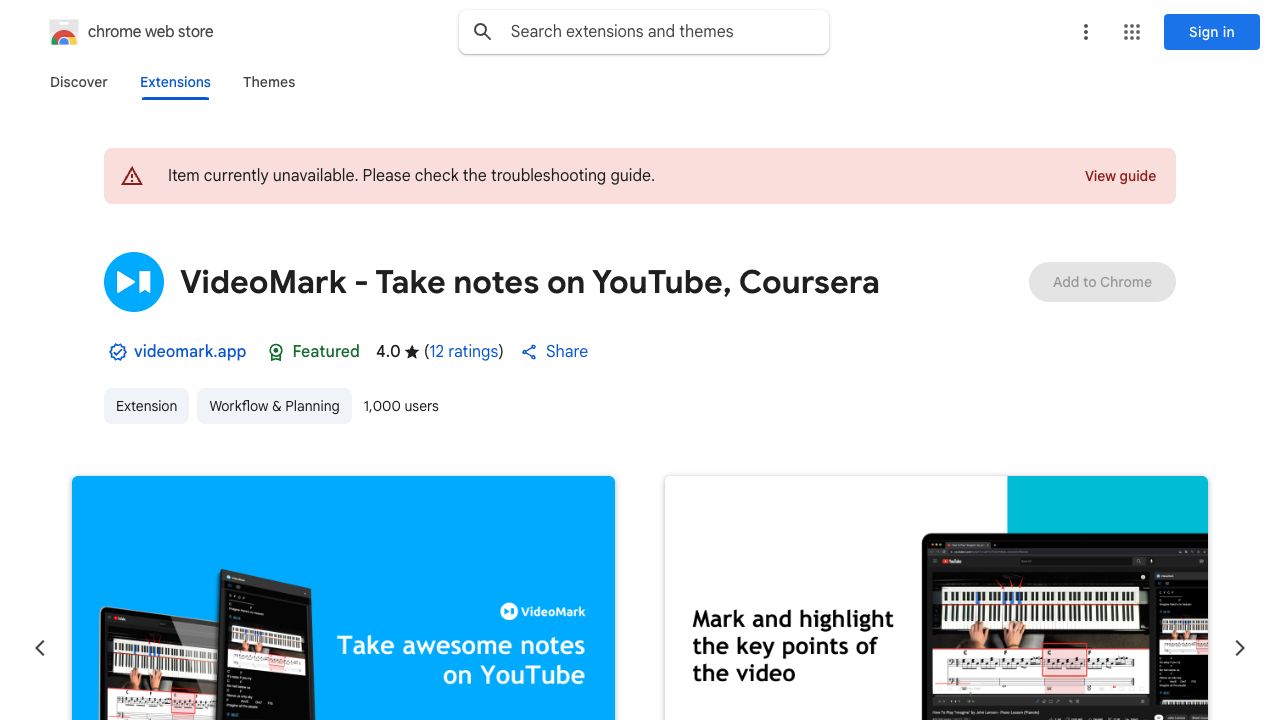Click the Share icon
This screenshot has width=1280, height=720.
pyautogui.click(x=530, y=352)
